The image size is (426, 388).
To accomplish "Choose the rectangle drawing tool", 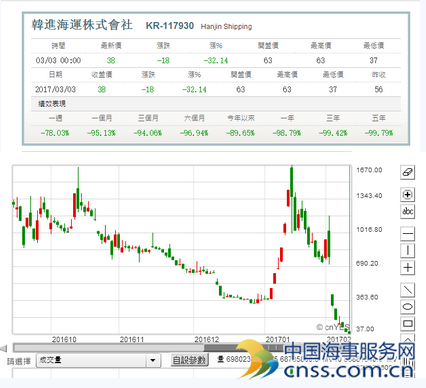I will [407, 323].
